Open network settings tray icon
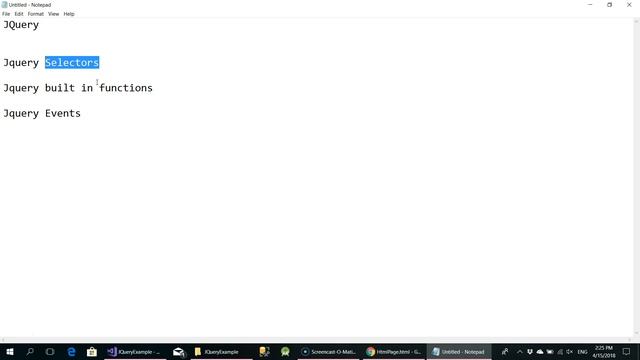The width and height of the screenshot is (640, 360). click(560, 352)
